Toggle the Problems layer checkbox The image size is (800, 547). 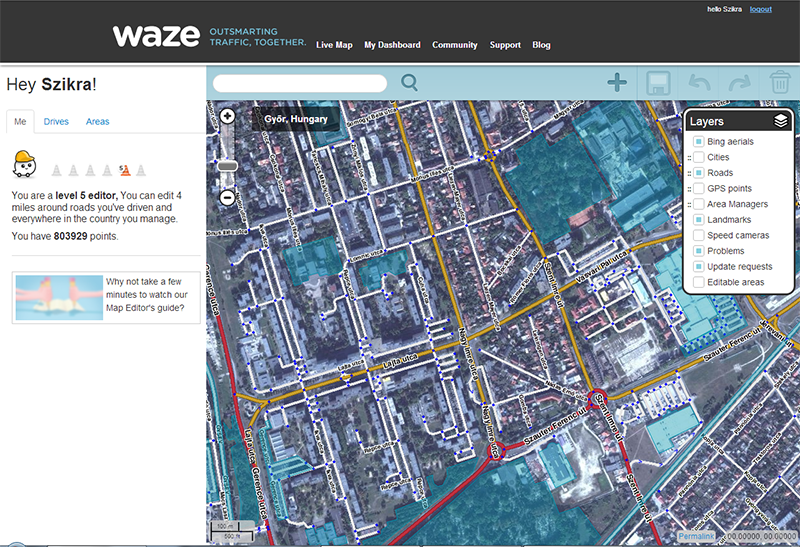pyautogui.click(x=698, y=251)
